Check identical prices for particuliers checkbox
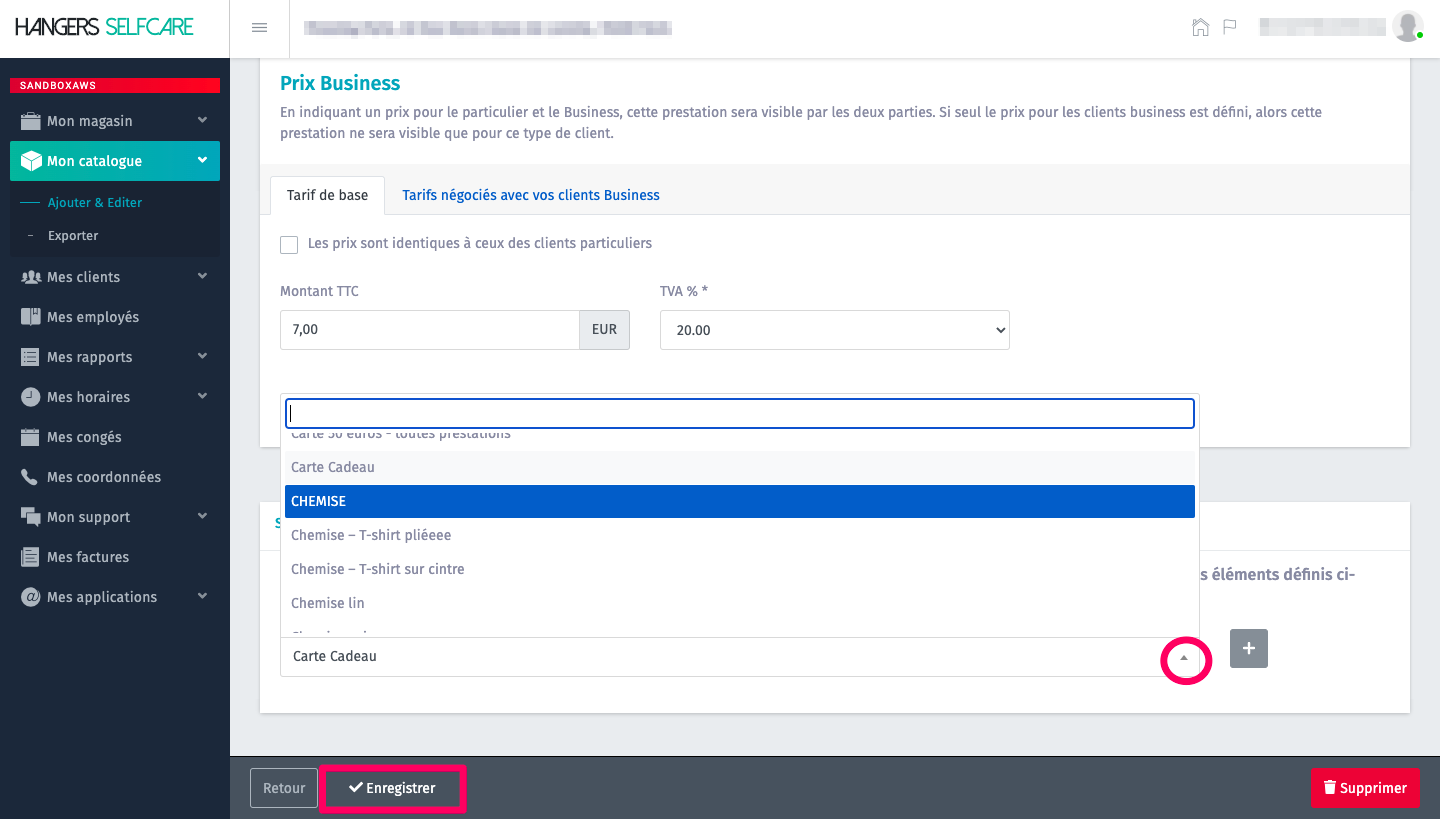This screenshot has height=819, width=1440. (289, 245)
